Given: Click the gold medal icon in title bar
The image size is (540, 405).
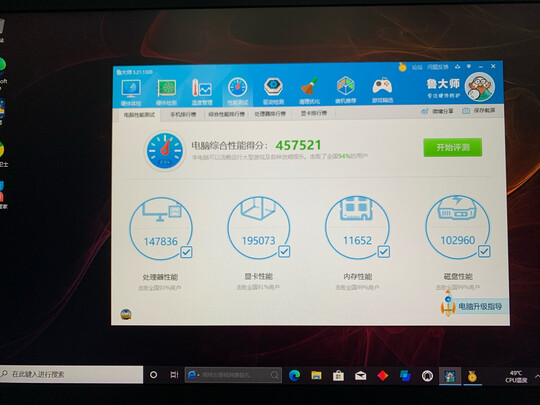Looking at the screenshot, I should click(x=402, y=66).
